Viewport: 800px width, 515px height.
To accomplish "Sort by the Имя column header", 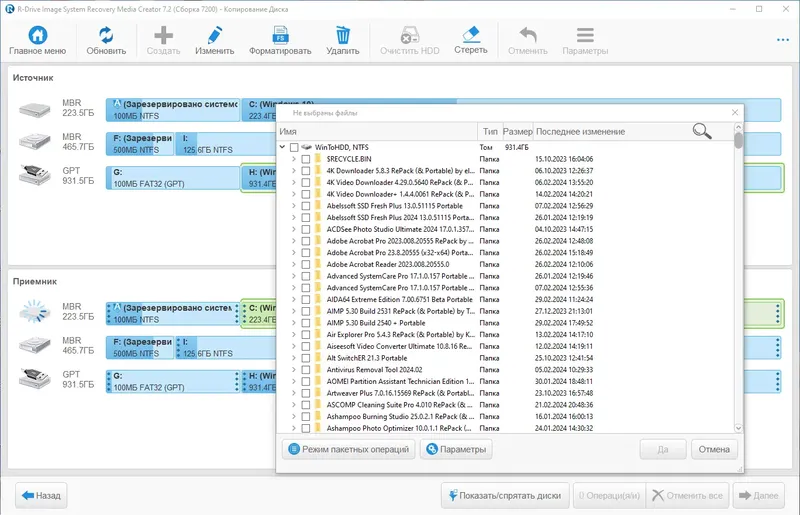I will tap(377, 131).
